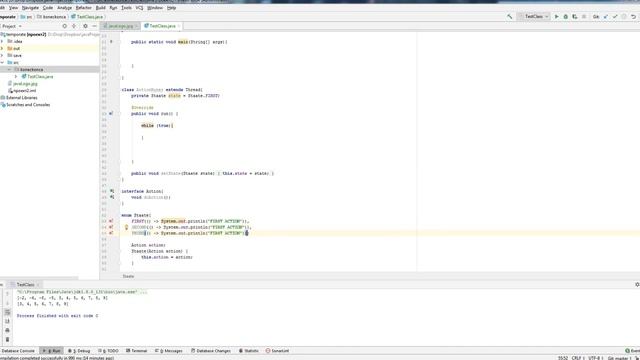Open the TestClass run configuration dropdown
The image size is (640, 360).
point(534,17)
